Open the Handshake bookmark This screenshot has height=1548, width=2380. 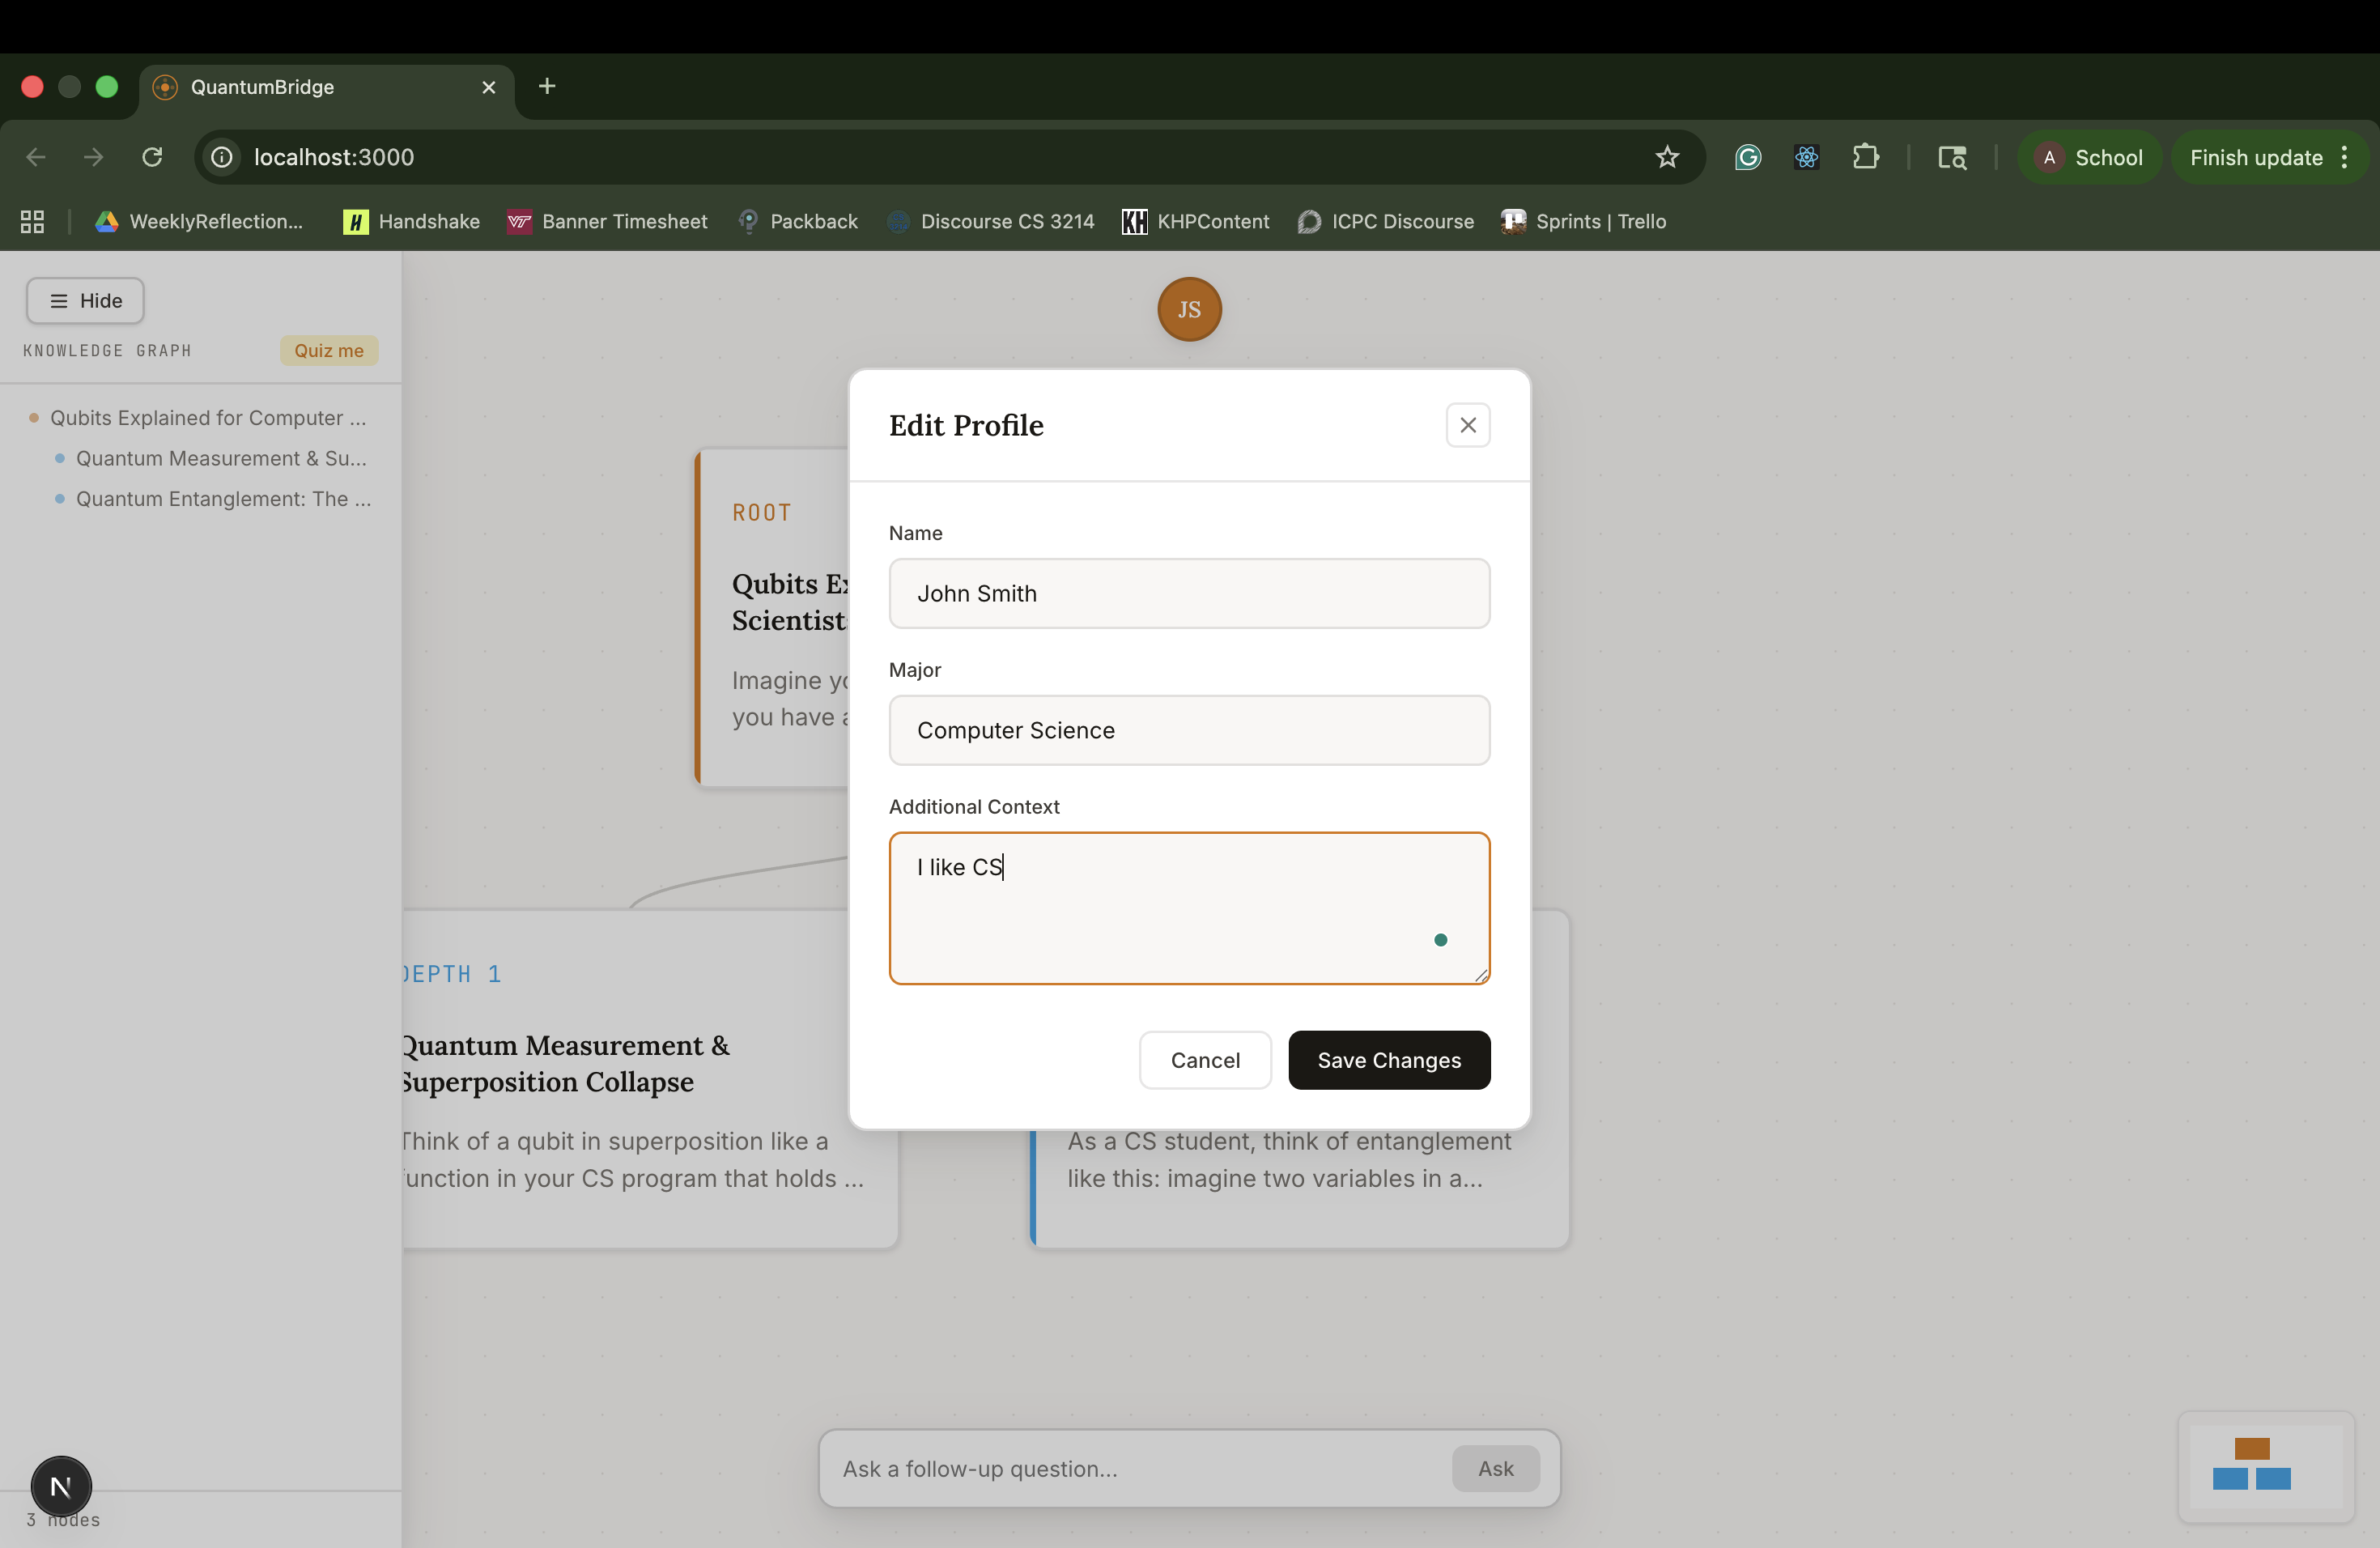411,222
